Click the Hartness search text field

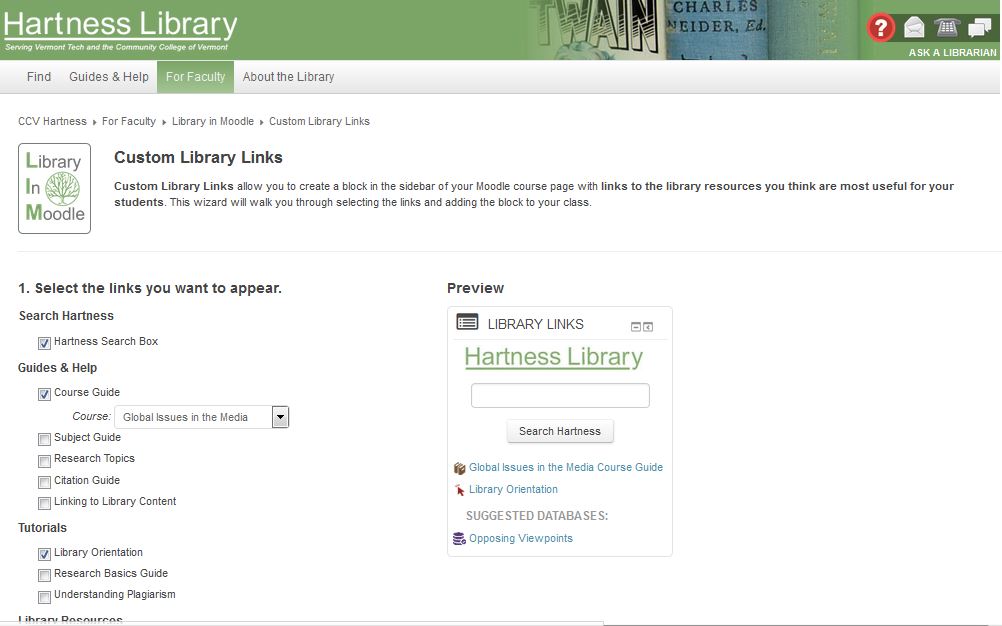[x=560, y=395]
